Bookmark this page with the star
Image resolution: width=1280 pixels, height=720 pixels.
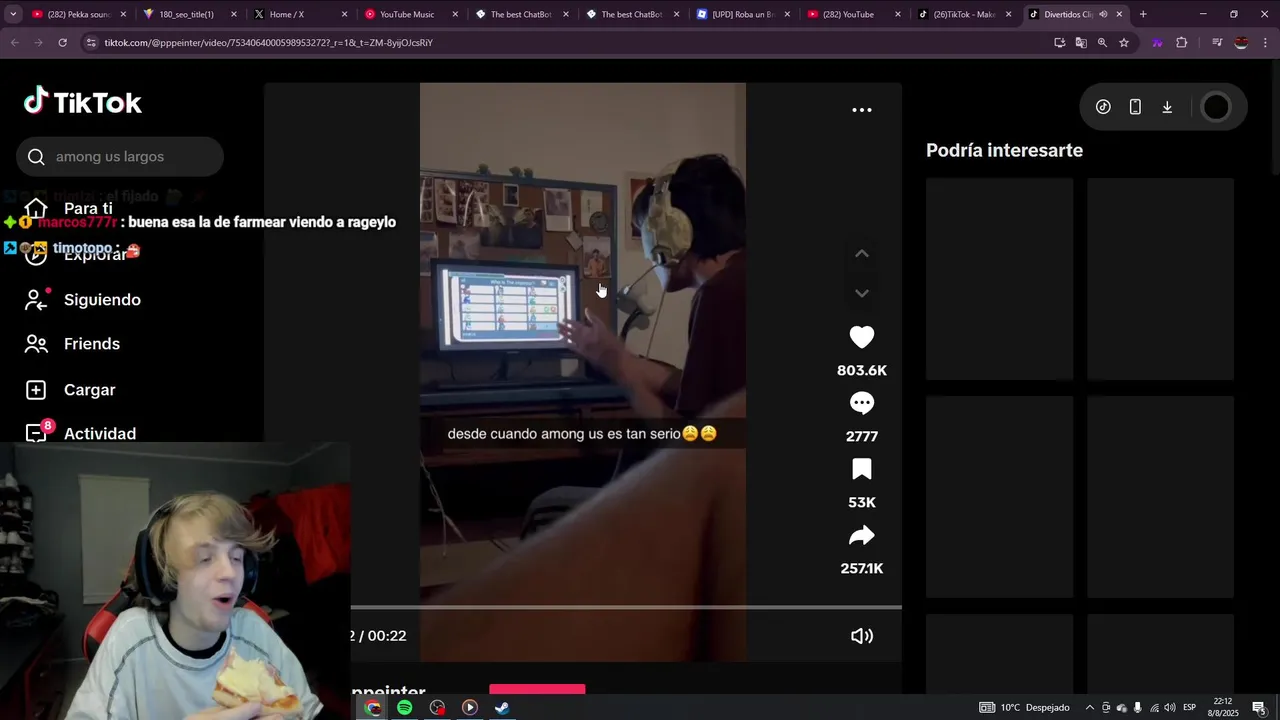point(1124,43)
